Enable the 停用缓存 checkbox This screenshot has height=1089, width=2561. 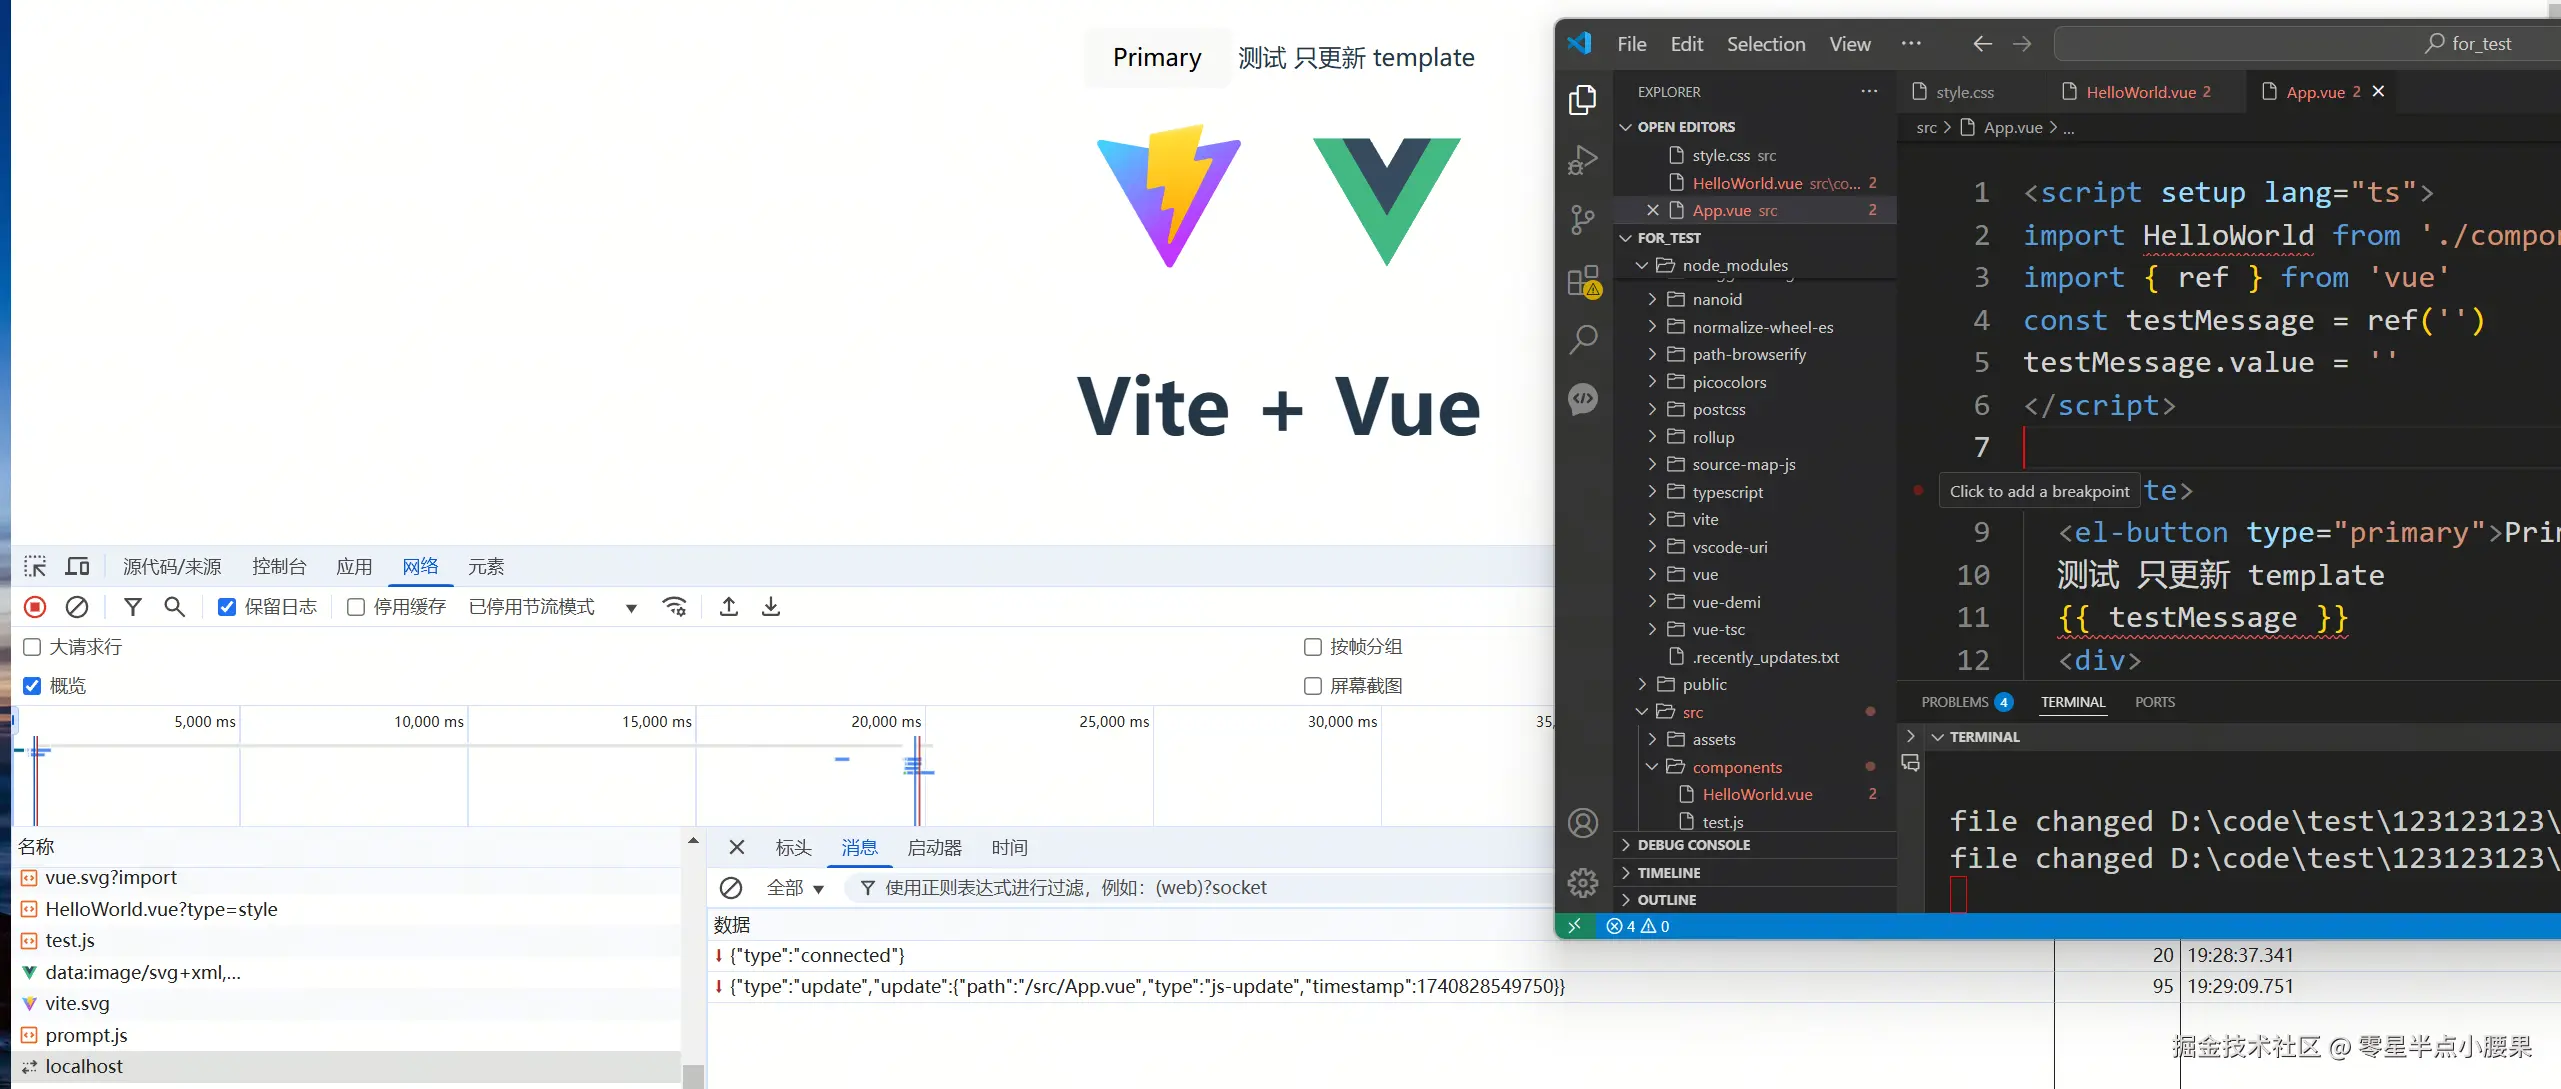(x=355, y=607)
